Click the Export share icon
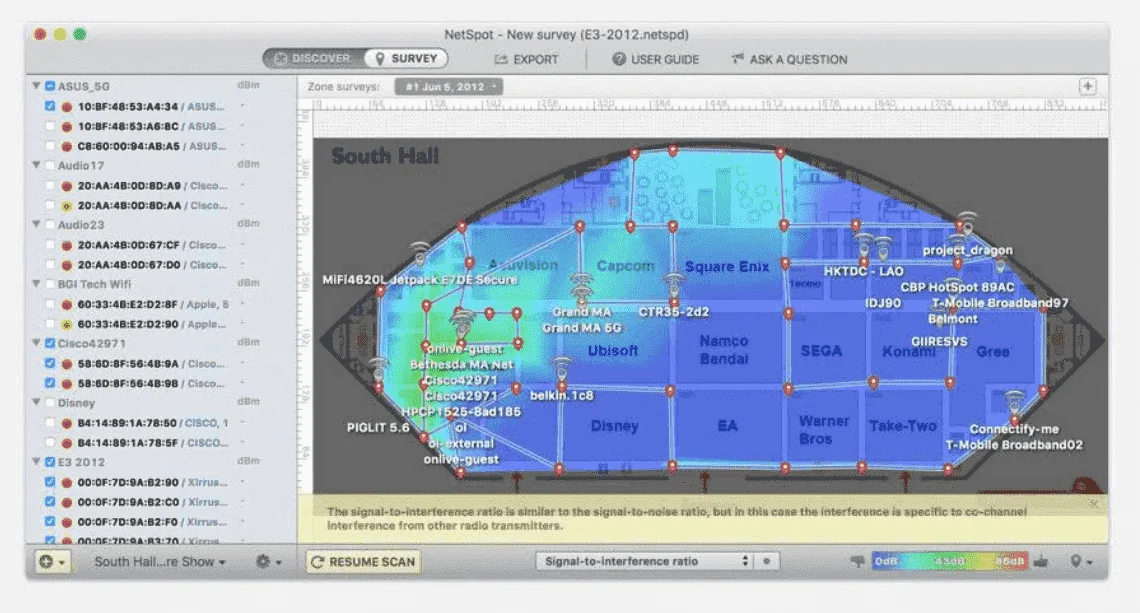This screenshot has width=1140, height=613. pos(500,59)
